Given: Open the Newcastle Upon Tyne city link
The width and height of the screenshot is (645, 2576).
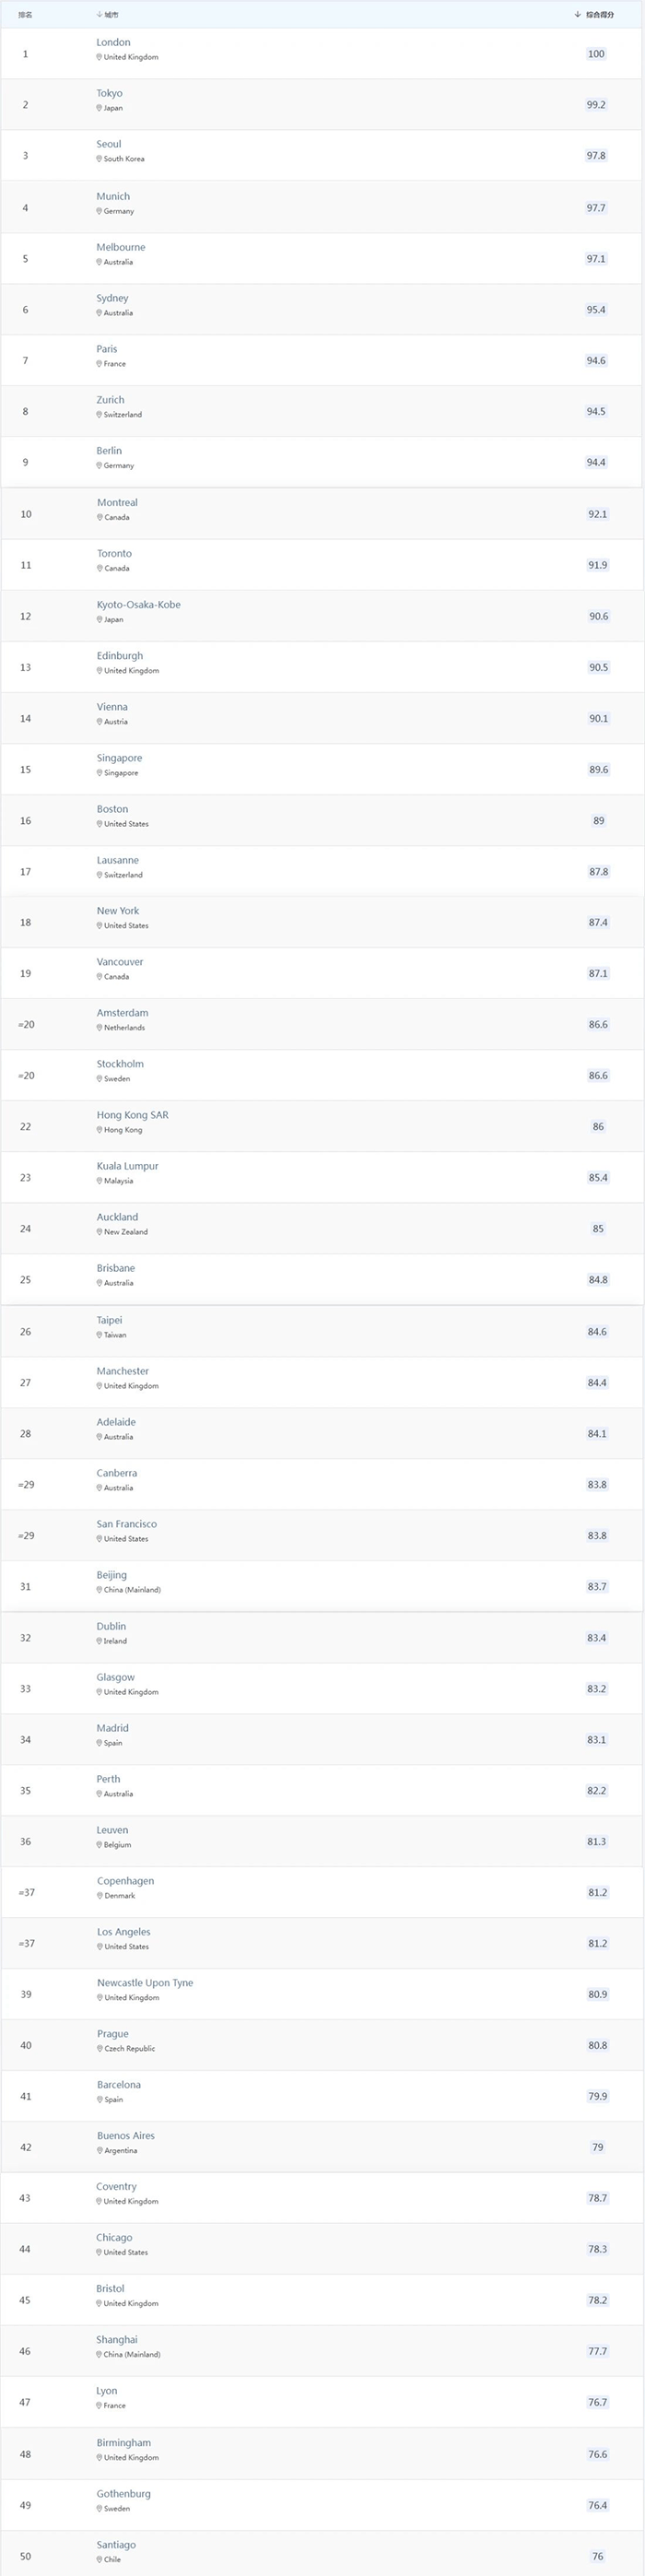Looking at the screenshot, I should pyautogui.click(x=145, y=1983).
